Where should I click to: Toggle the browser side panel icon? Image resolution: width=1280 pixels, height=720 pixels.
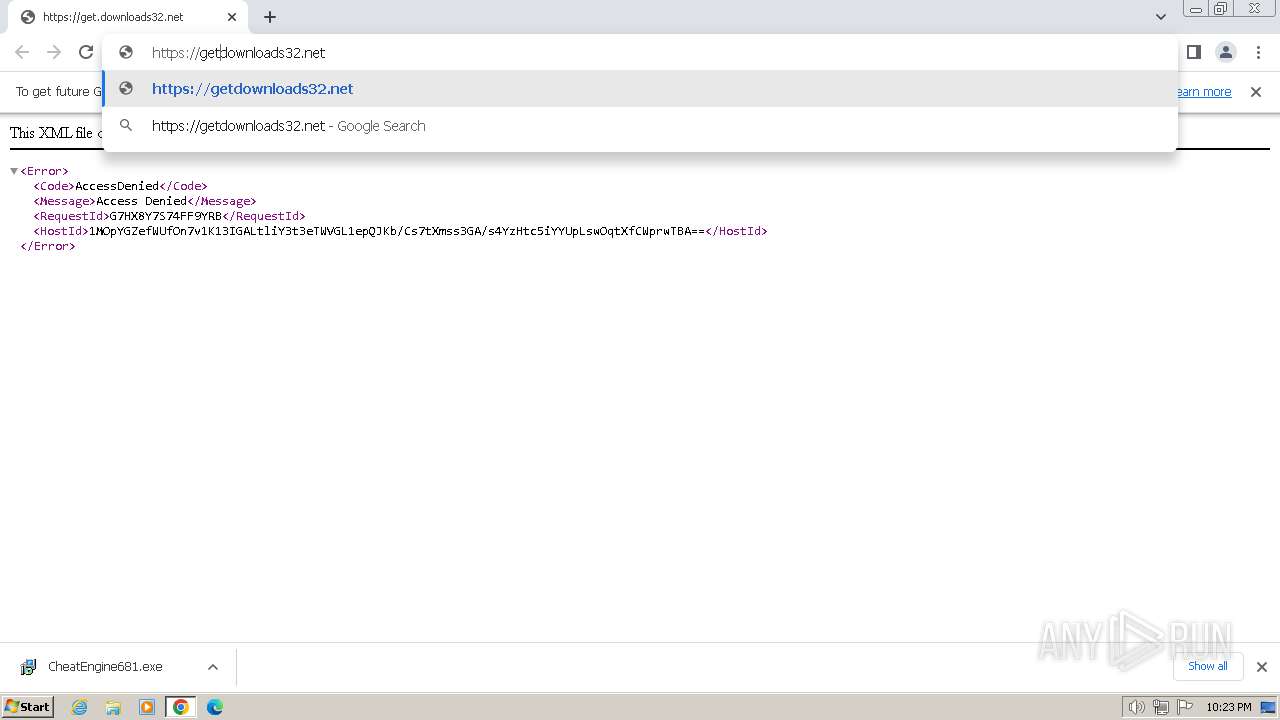click(x=1193, y=52)
